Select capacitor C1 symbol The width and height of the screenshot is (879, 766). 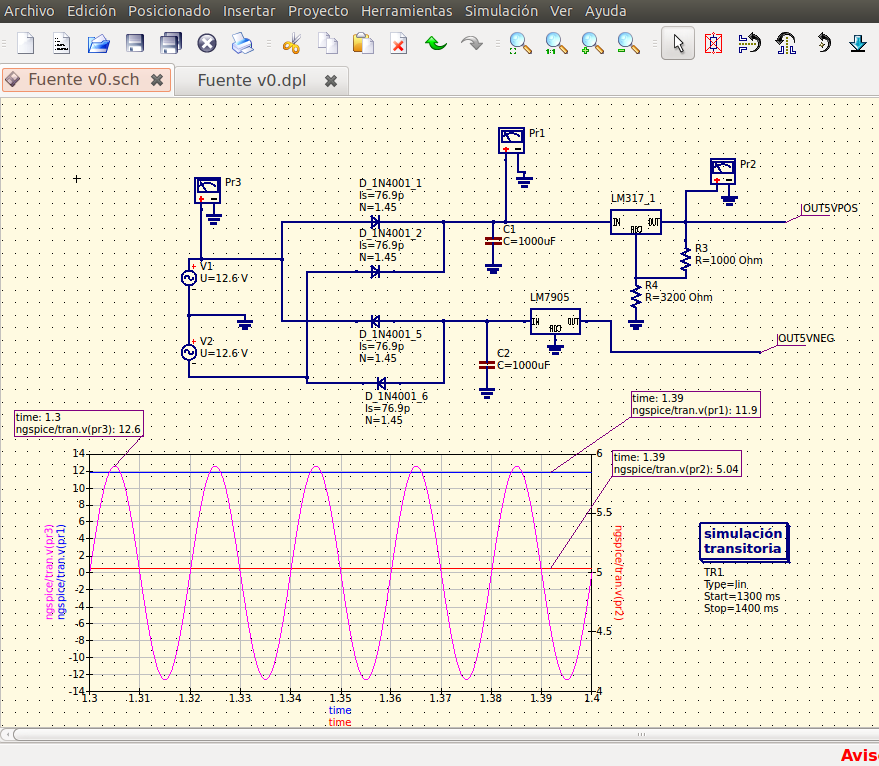point(493,241)
